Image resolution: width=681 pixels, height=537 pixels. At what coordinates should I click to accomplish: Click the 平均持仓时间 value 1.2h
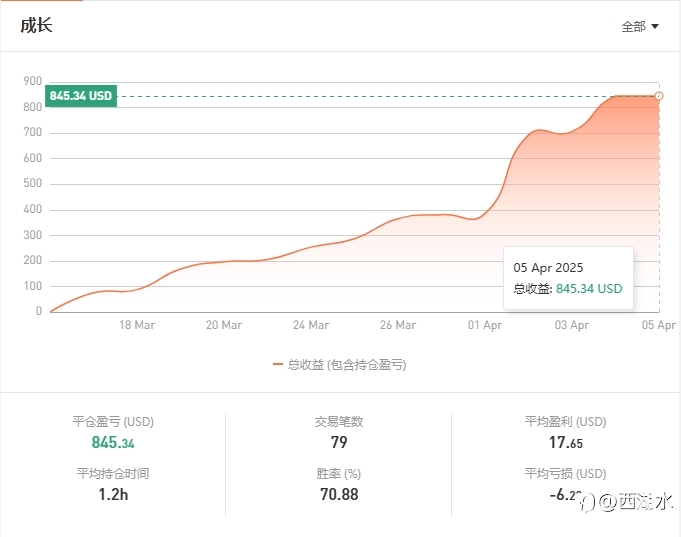click(x=113, y=494)
